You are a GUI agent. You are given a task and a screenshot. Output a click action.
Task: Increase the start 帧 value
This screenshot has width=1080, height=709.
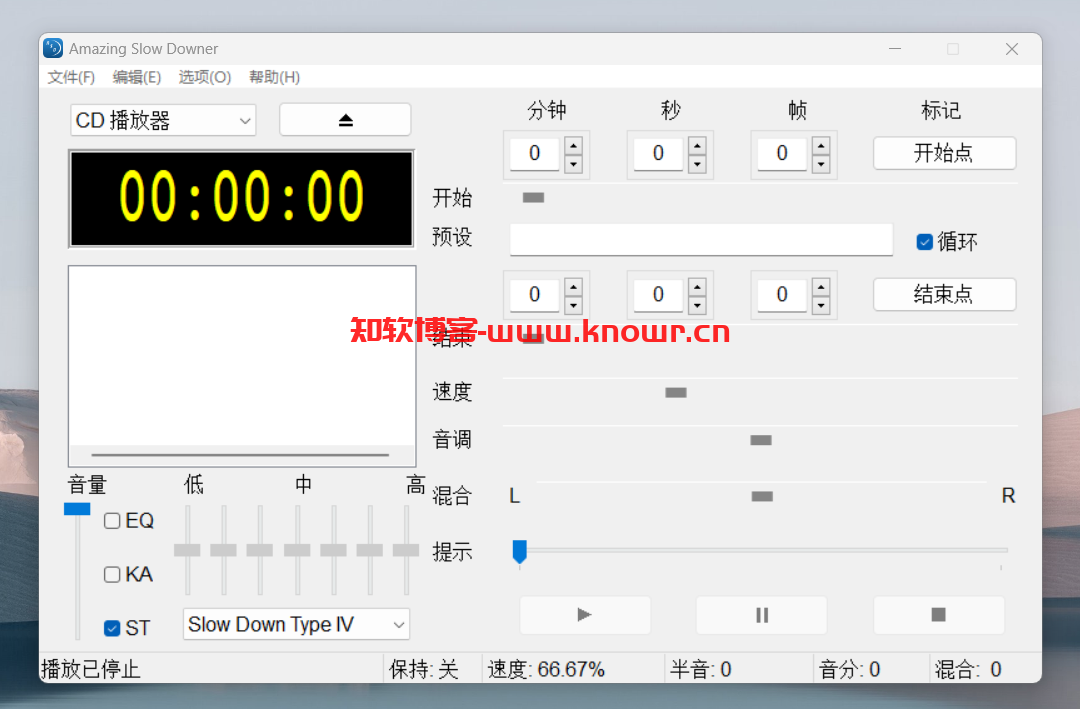coord(821,145)
